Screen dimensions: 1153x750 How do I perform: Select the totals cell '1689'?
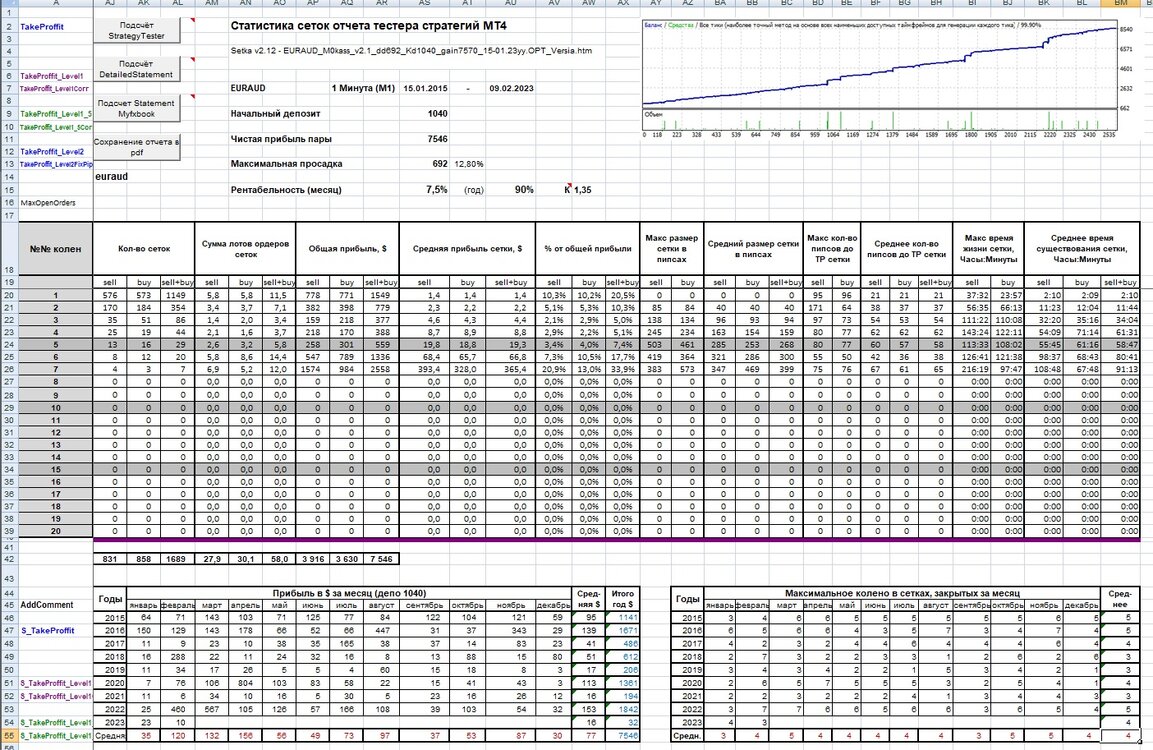coord(177,559)
